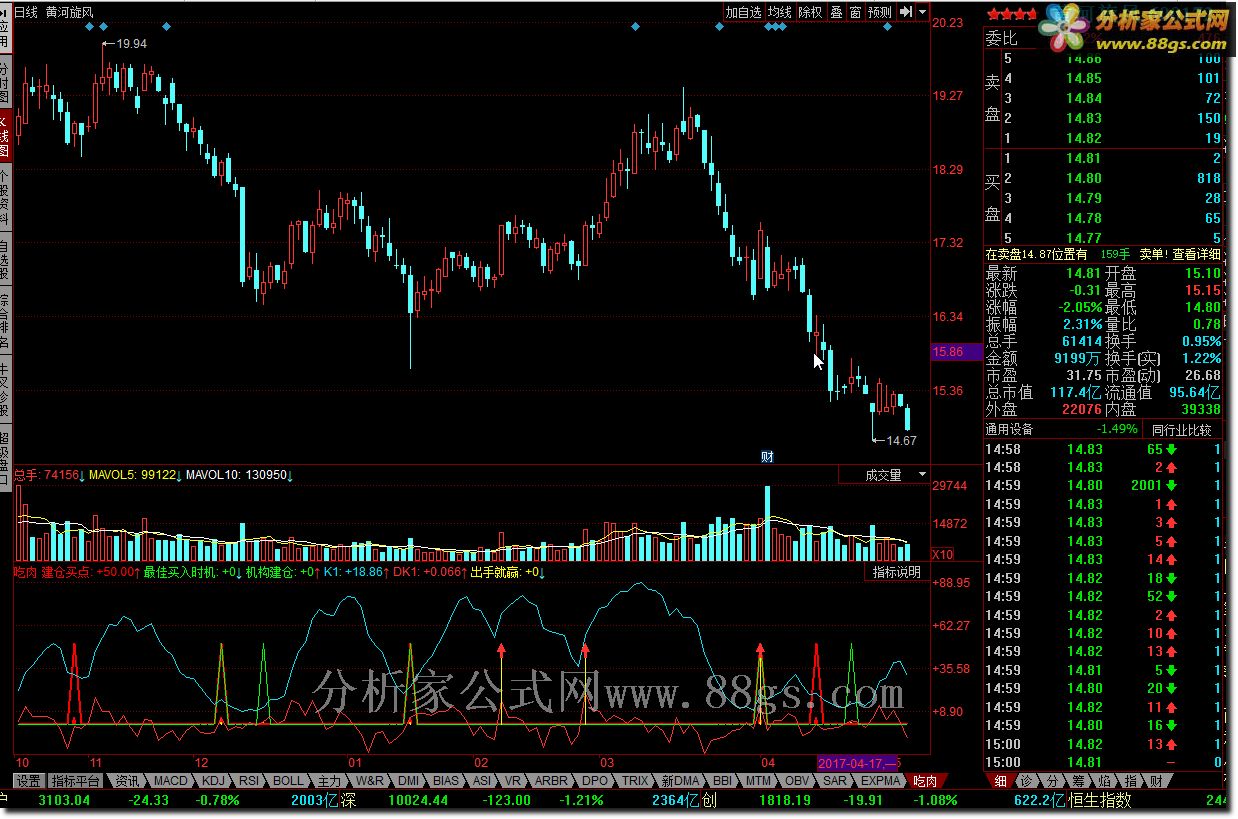Switch indicator to EXPMA
Viewport: 1238px width, 819px height.
(x=880, y=781)
